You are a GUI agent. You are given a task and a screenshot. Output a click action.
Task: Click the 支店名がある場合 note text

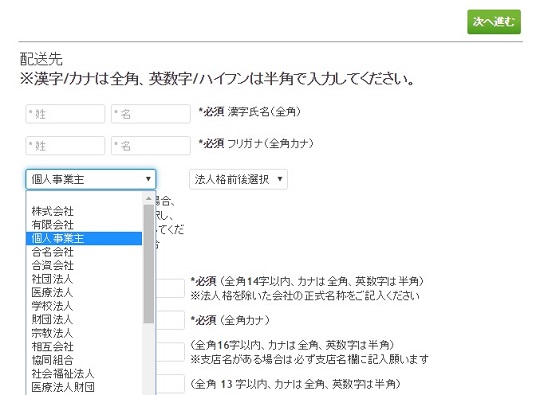pos(310,359)
